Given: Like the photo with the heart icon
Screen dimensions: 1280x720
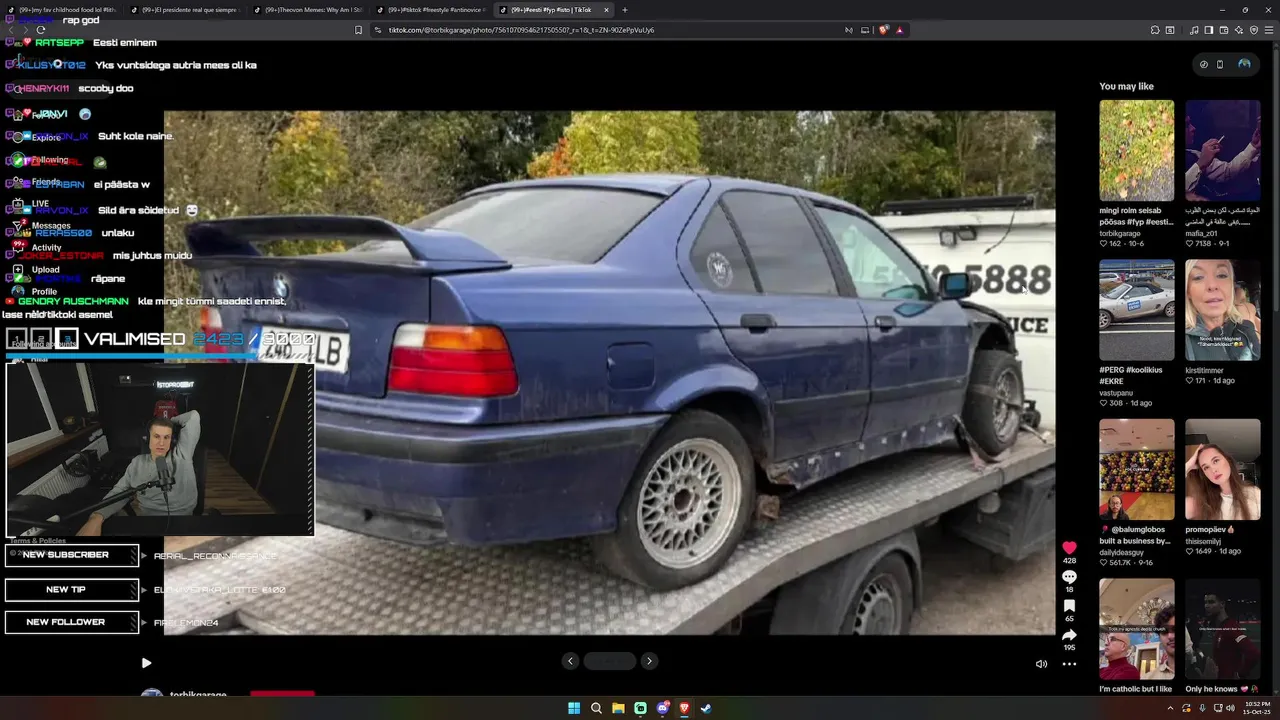Looking at the screenshot, I should [1069, 547].
